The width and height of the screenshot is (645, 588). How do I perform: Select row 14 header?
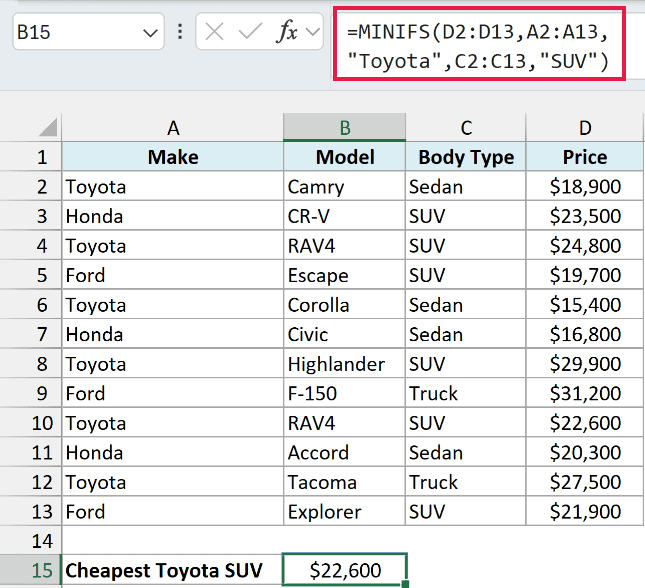click(x=31, y=540)
